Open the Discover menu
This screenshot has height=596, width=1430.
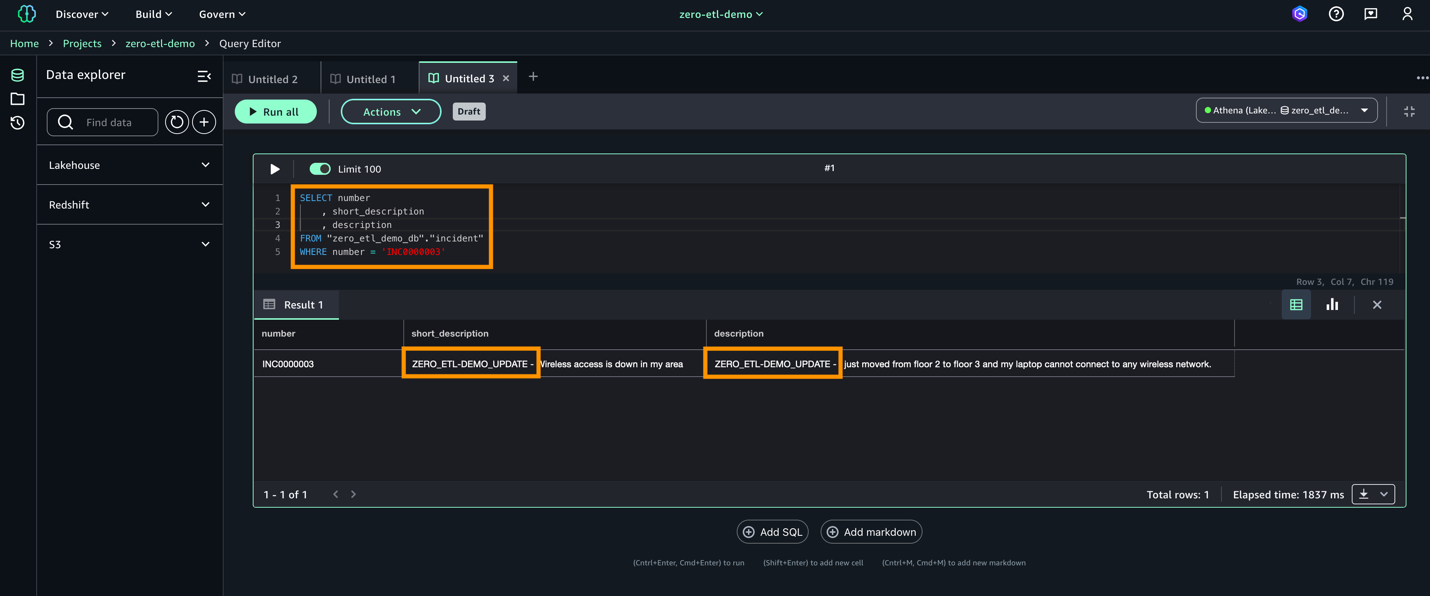82,14
